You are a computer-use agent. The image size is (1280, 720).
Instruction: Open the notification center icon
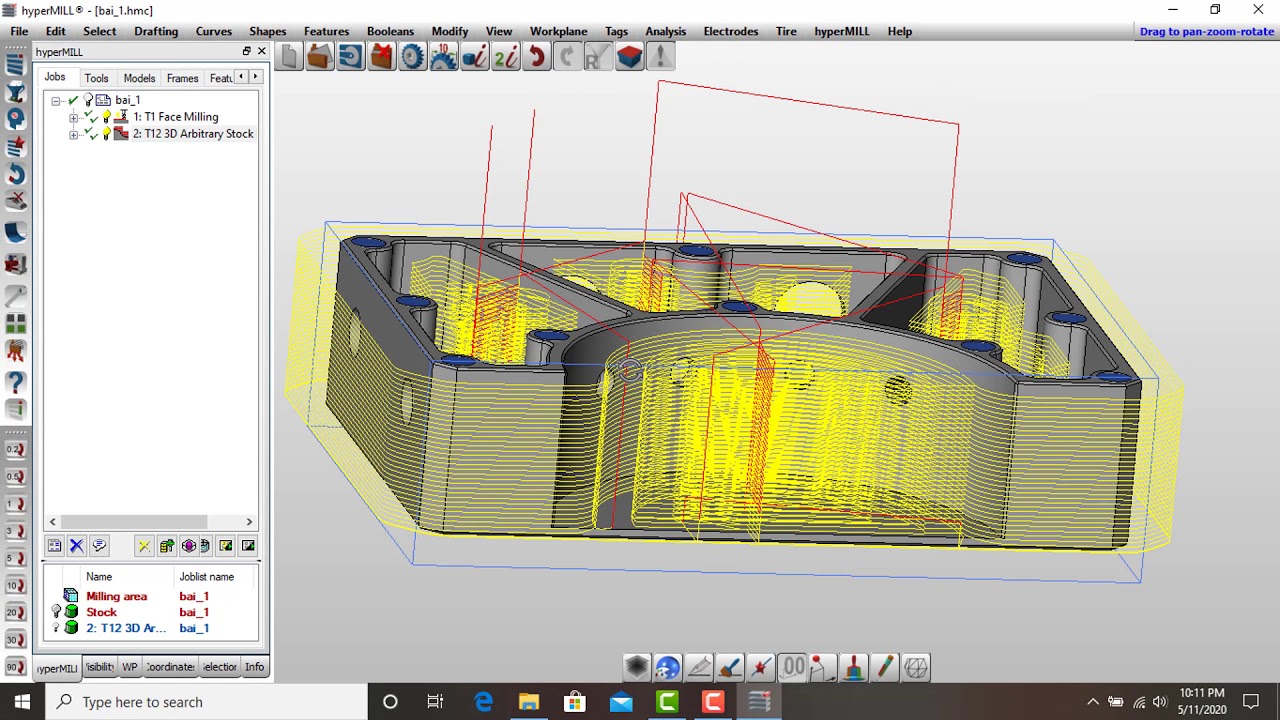pos(1251,702)
